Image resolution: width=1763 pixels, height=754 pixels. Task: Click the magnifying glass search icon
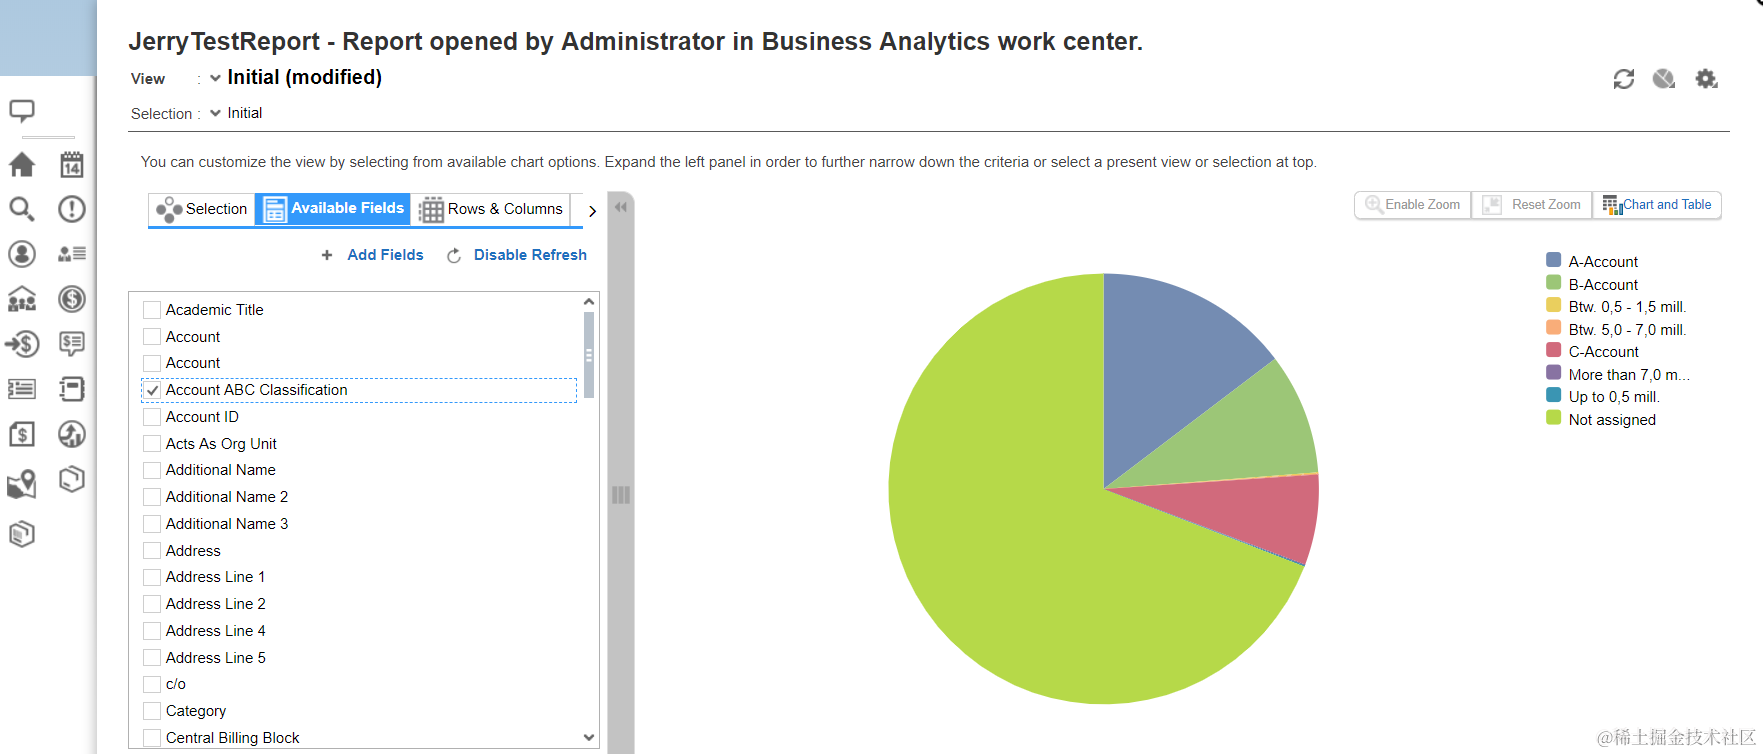[22, 209]
